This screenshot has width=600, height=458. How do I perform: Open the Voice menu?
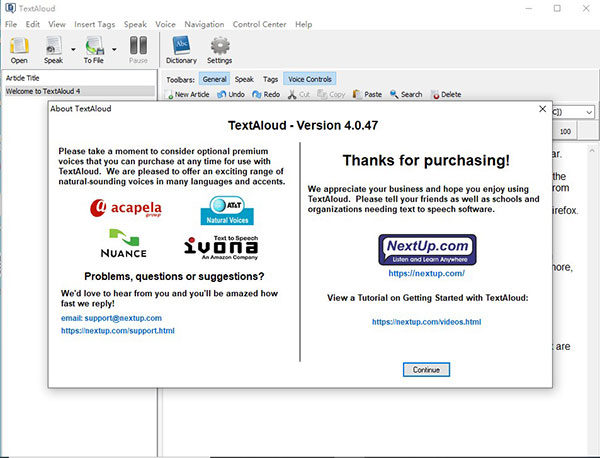pyautogui.click(x=165, y=24)
